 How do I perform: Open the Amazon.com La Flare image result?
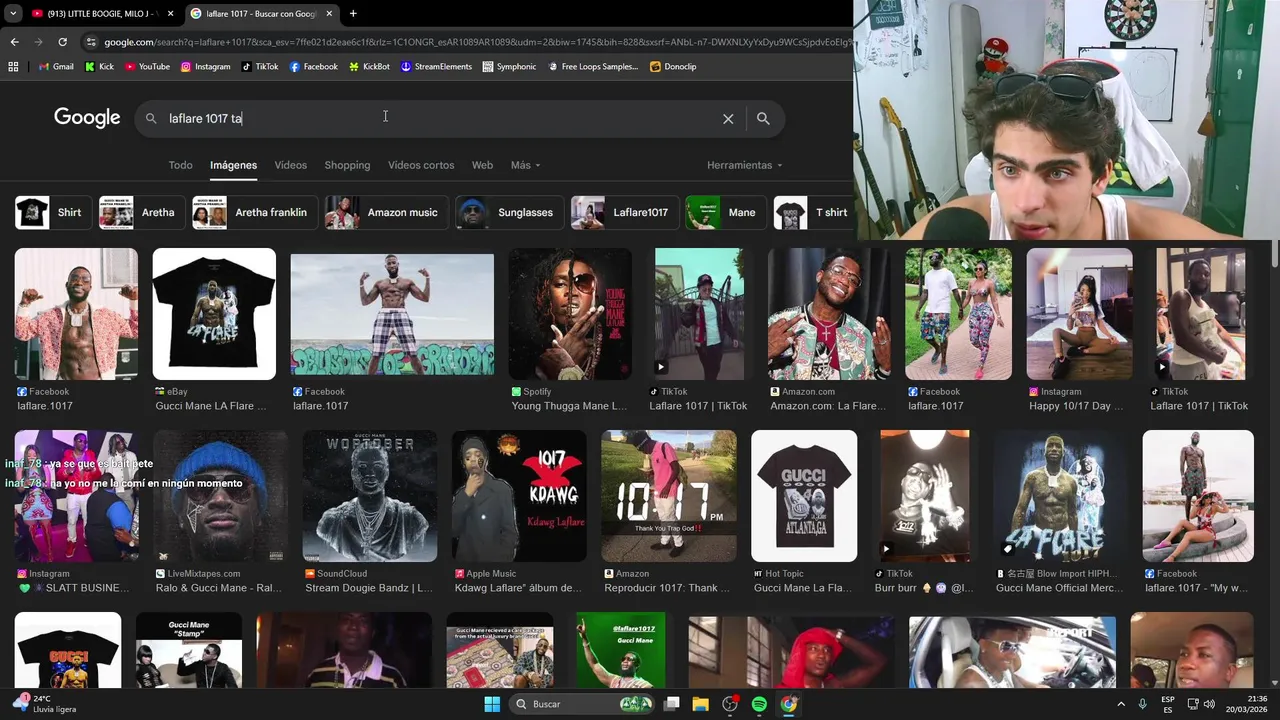(x=829, y=314)
